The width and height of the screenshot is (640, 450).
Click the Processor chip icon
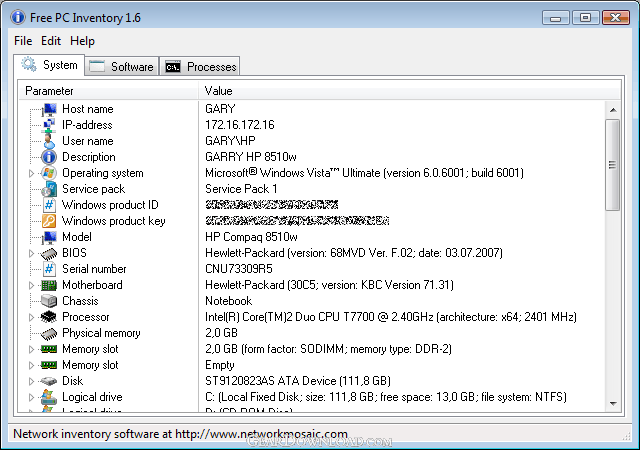tap(49, 317)
